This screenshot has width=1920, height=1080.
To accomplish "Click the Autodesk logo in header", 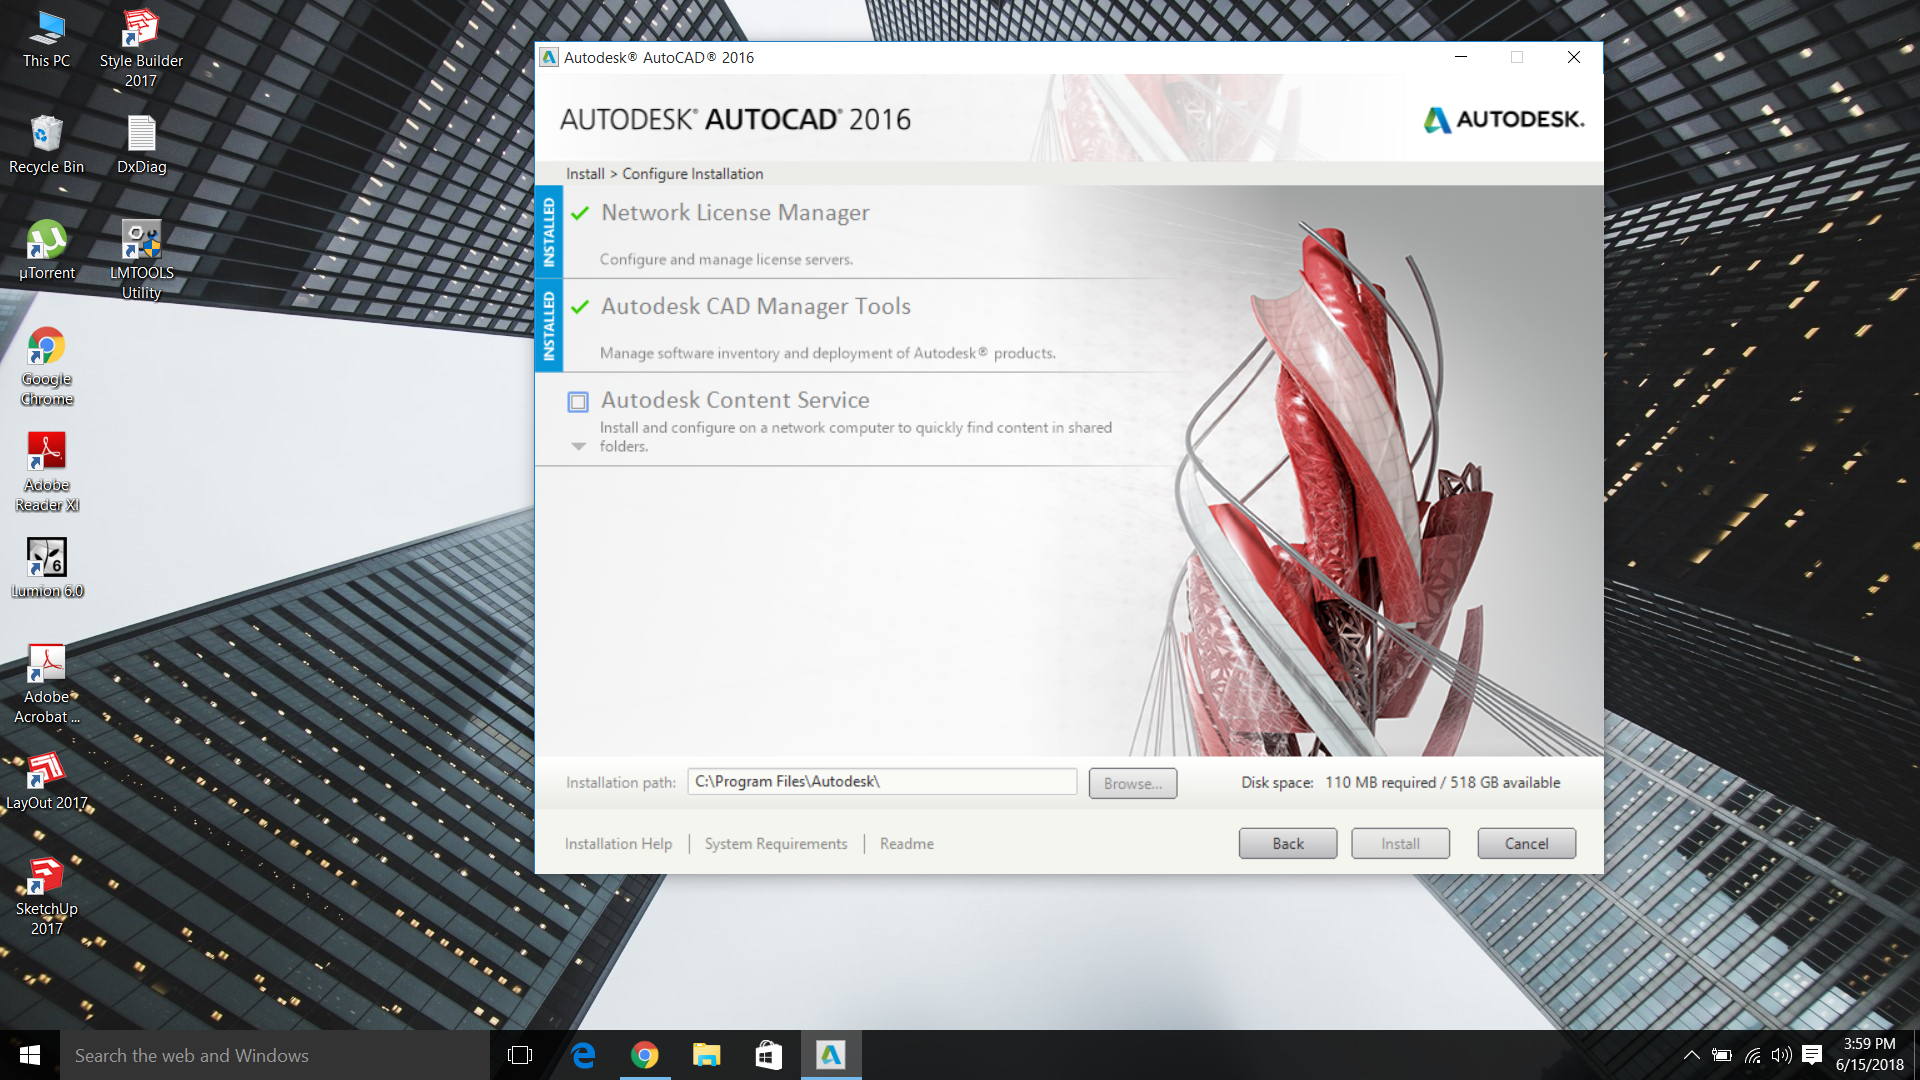I will (x=1504, y=120).
